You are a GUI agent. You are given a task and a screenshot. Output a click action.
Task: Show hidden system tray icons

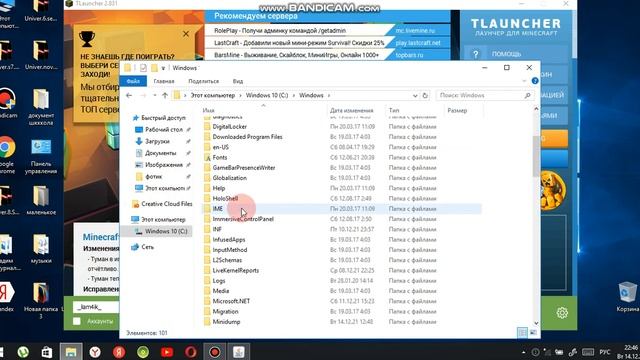point(523,352)
